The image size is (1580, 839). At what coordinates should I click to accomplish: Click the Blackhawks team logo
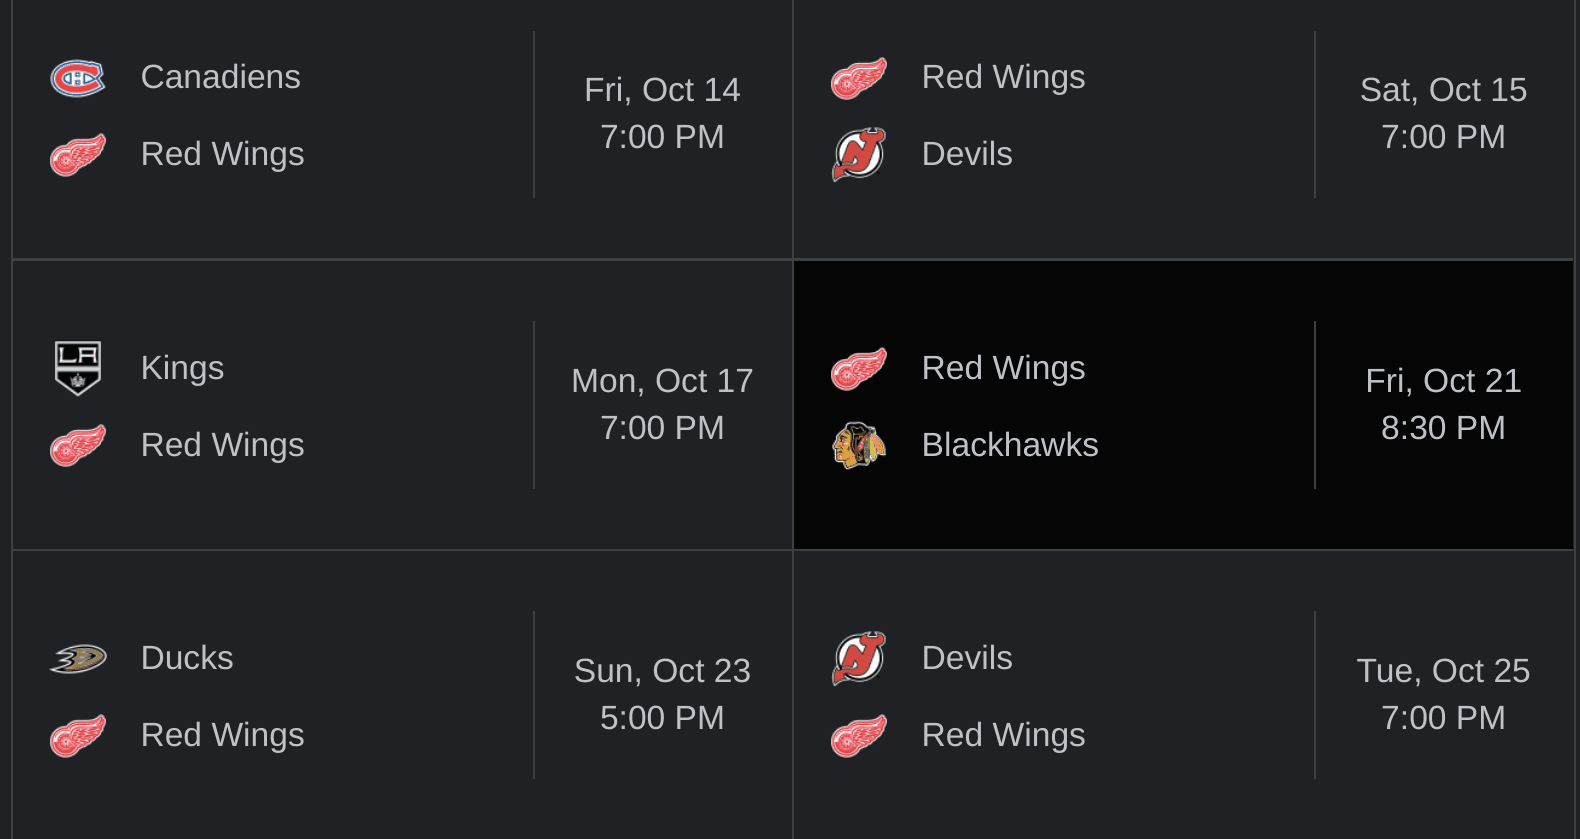[859, 445]
